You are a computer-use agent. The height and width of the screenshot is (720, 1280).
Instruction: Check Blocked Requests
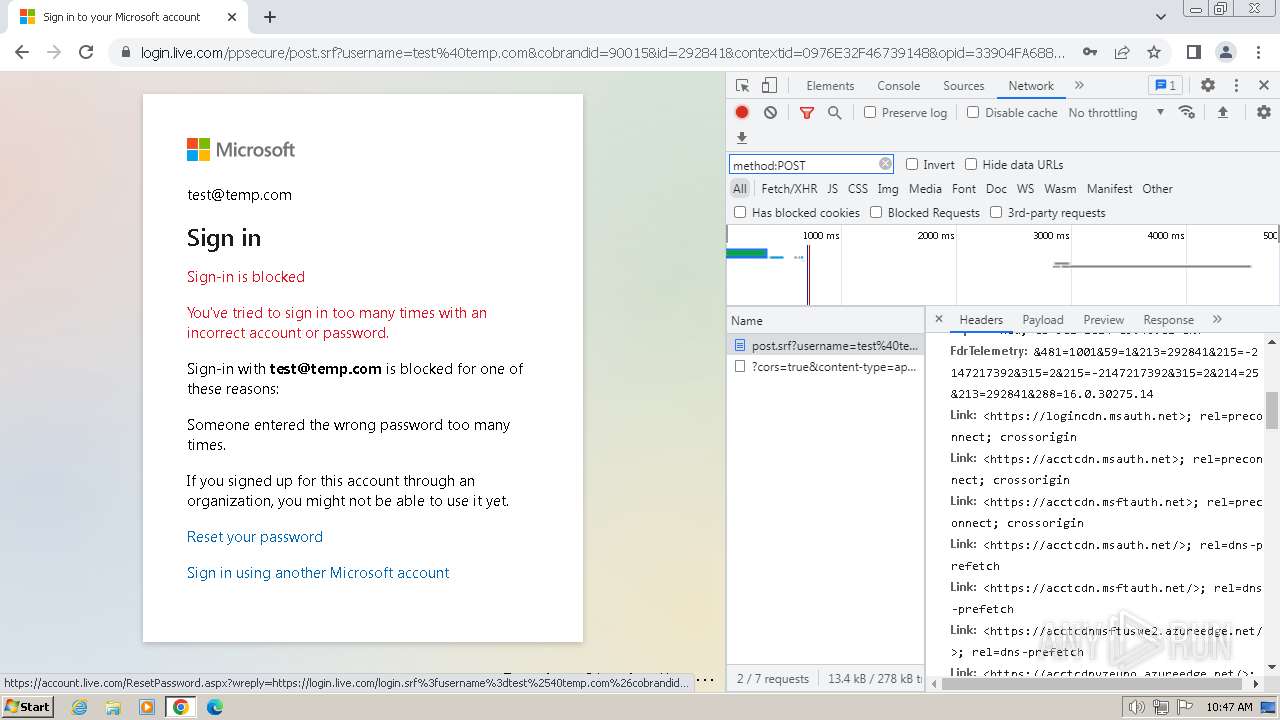[x=876, y=213]
